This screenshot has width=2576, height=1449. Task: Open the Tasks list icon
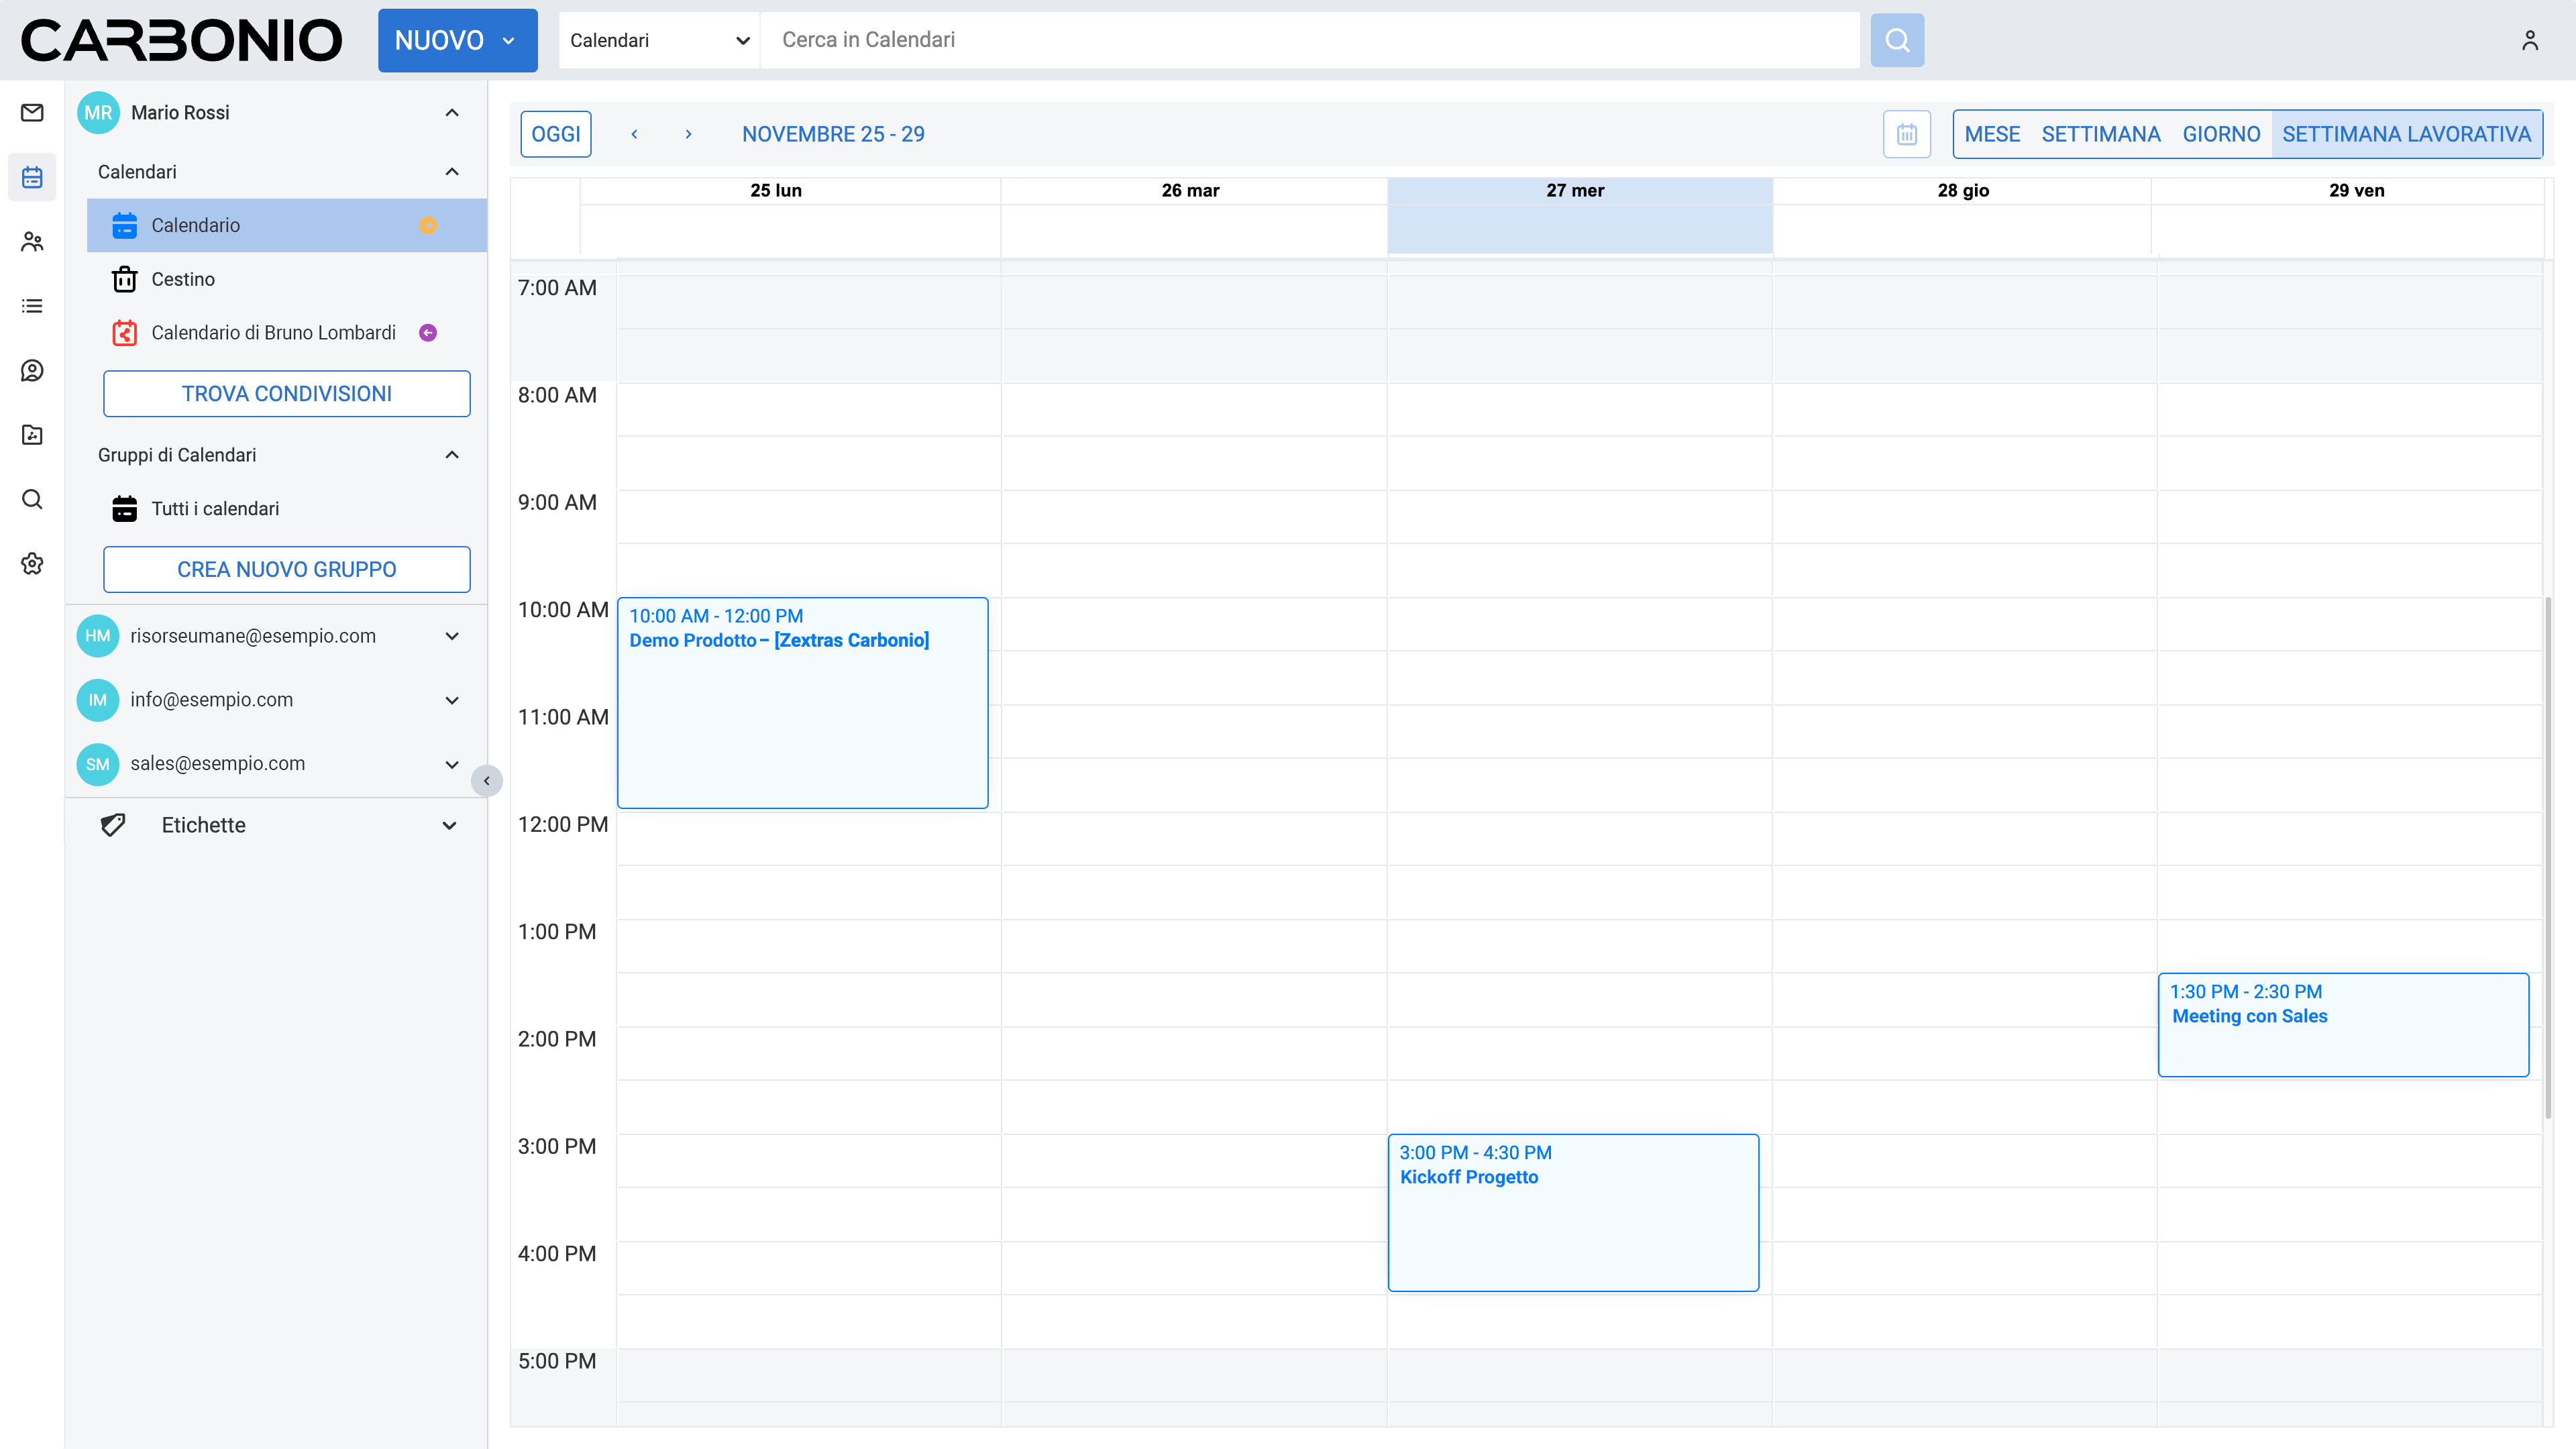point(32,306)
